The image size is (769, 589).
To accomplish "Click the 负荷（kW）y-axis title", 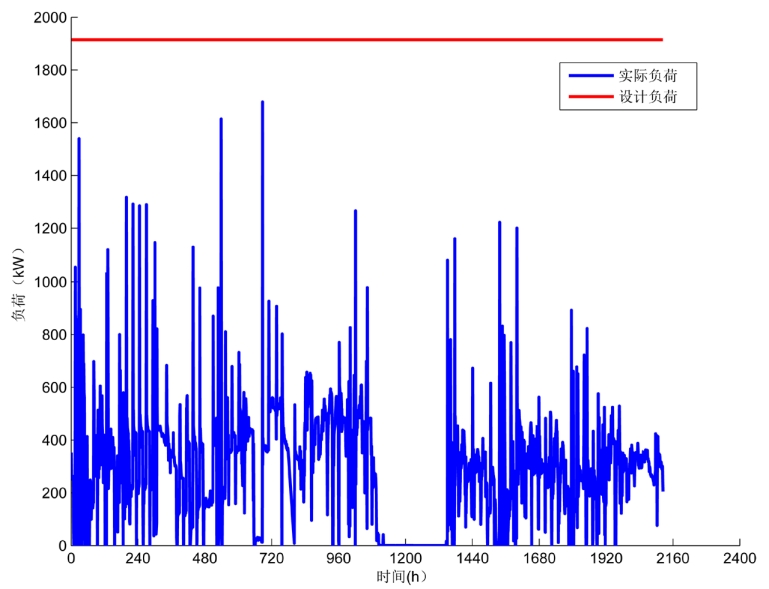I will pos(18,282).
